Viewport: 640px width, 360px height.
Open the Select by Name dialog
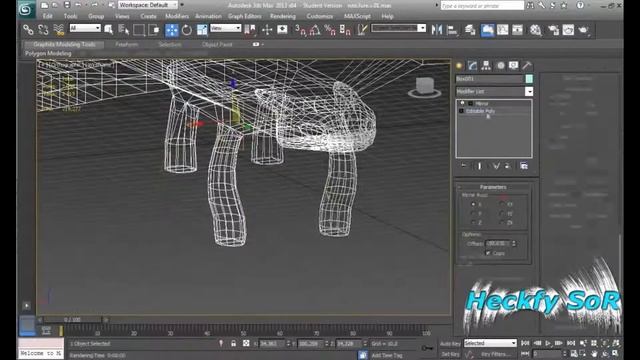[x=123, y=30]
